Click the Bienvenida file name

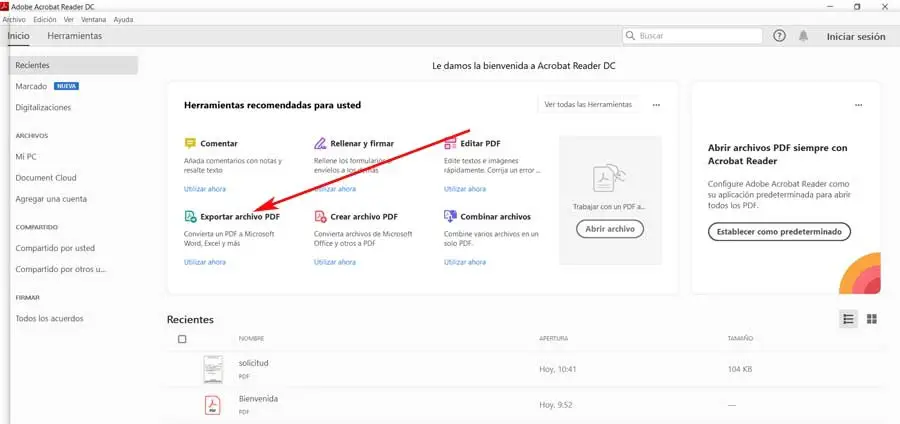pos(258,399)
